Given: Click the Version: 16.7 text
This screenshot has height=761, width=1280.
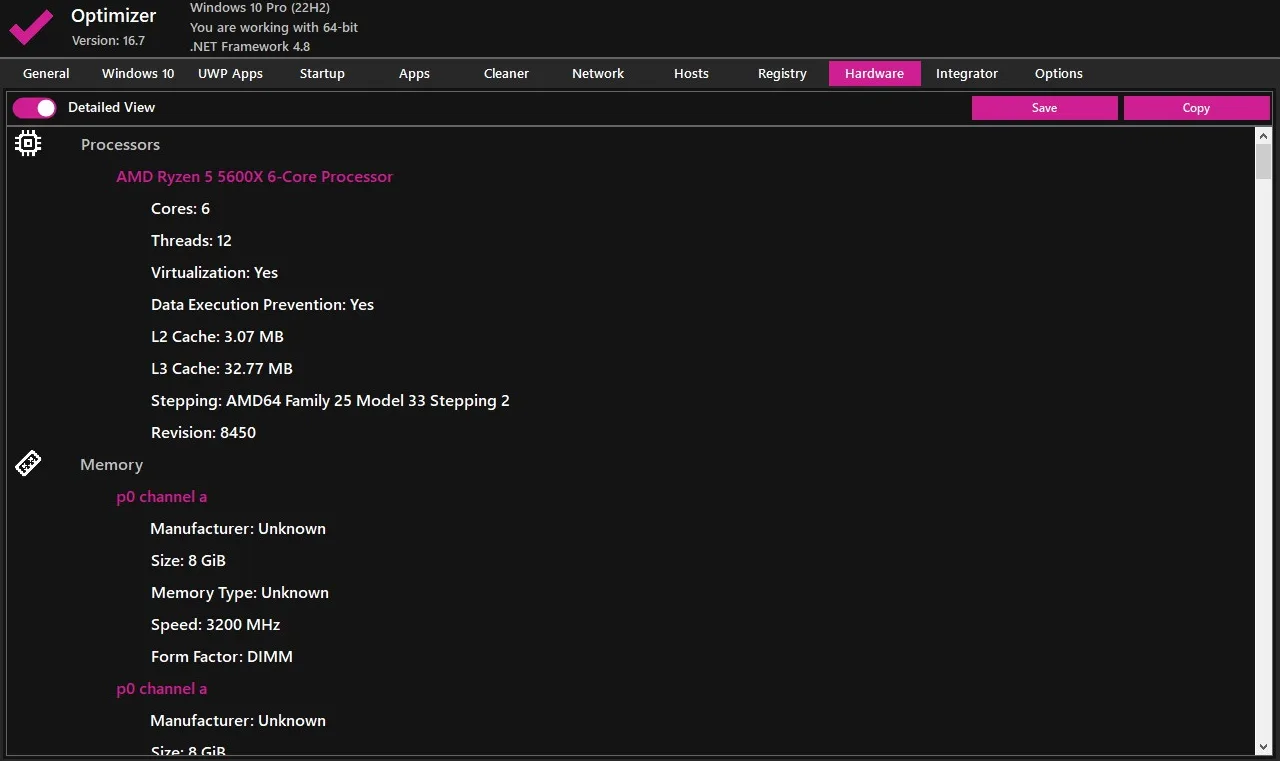Looking at the screenshot, I should [x=108, y=41].
